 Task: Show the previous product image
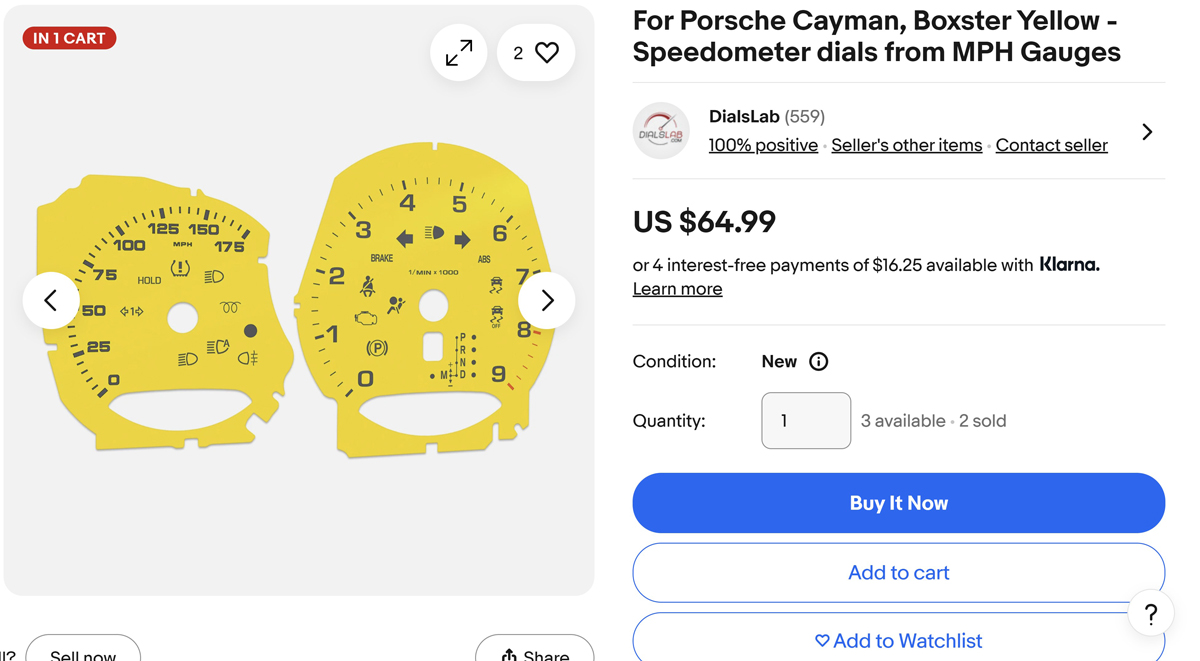coord(51,300)
